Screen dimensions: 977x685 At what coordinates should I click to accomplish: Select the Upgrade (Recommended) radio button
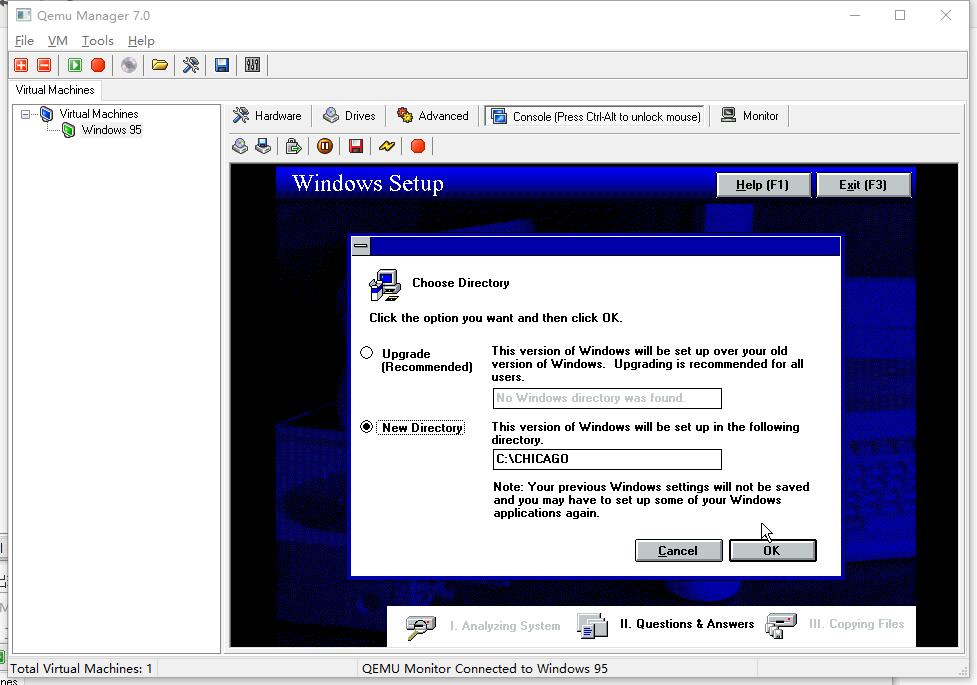click(x=366, y=353)
